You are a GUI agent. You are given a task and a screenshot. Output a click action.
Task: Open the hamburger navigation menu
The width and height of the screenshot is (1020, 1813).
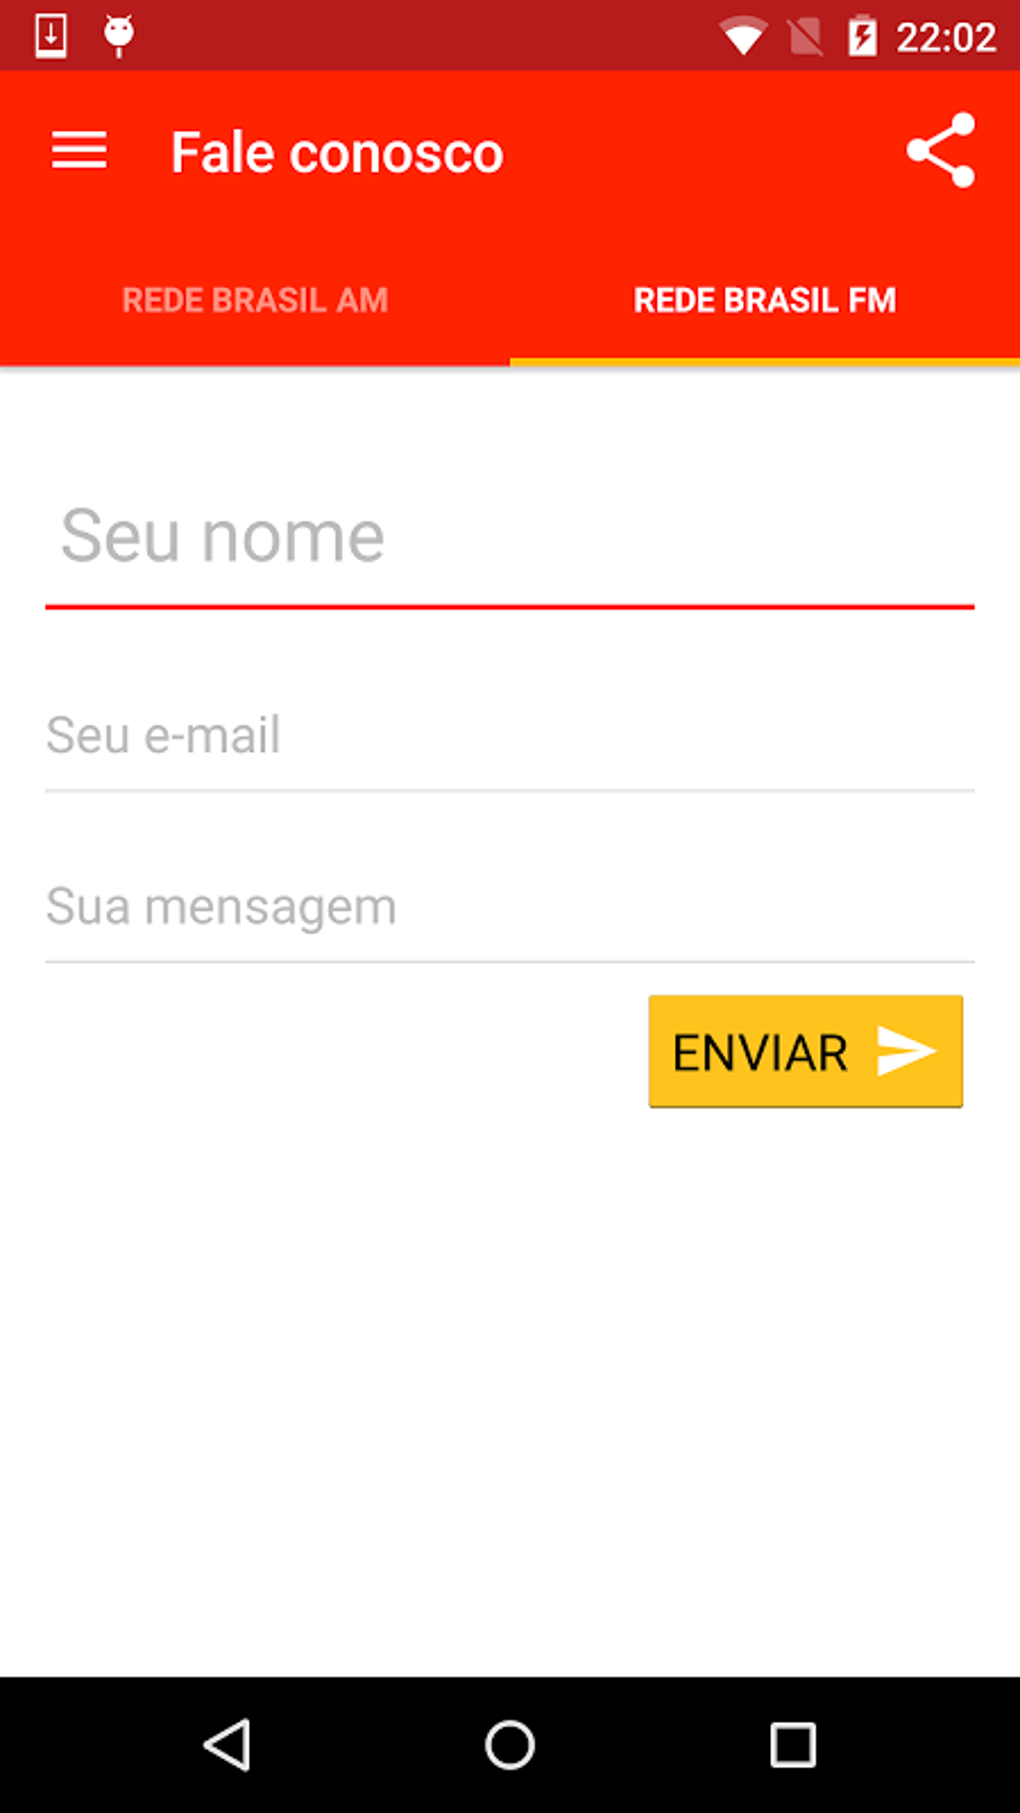pos(79,151)
